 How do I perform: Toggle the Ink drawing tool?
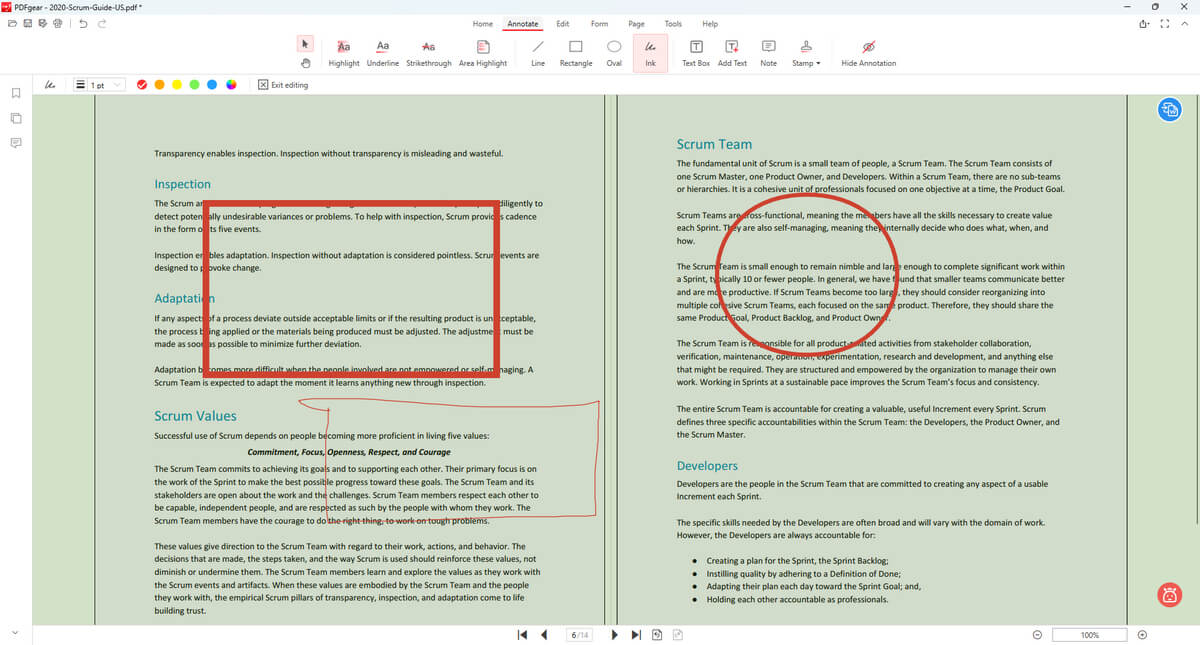(x=650, y=53)
